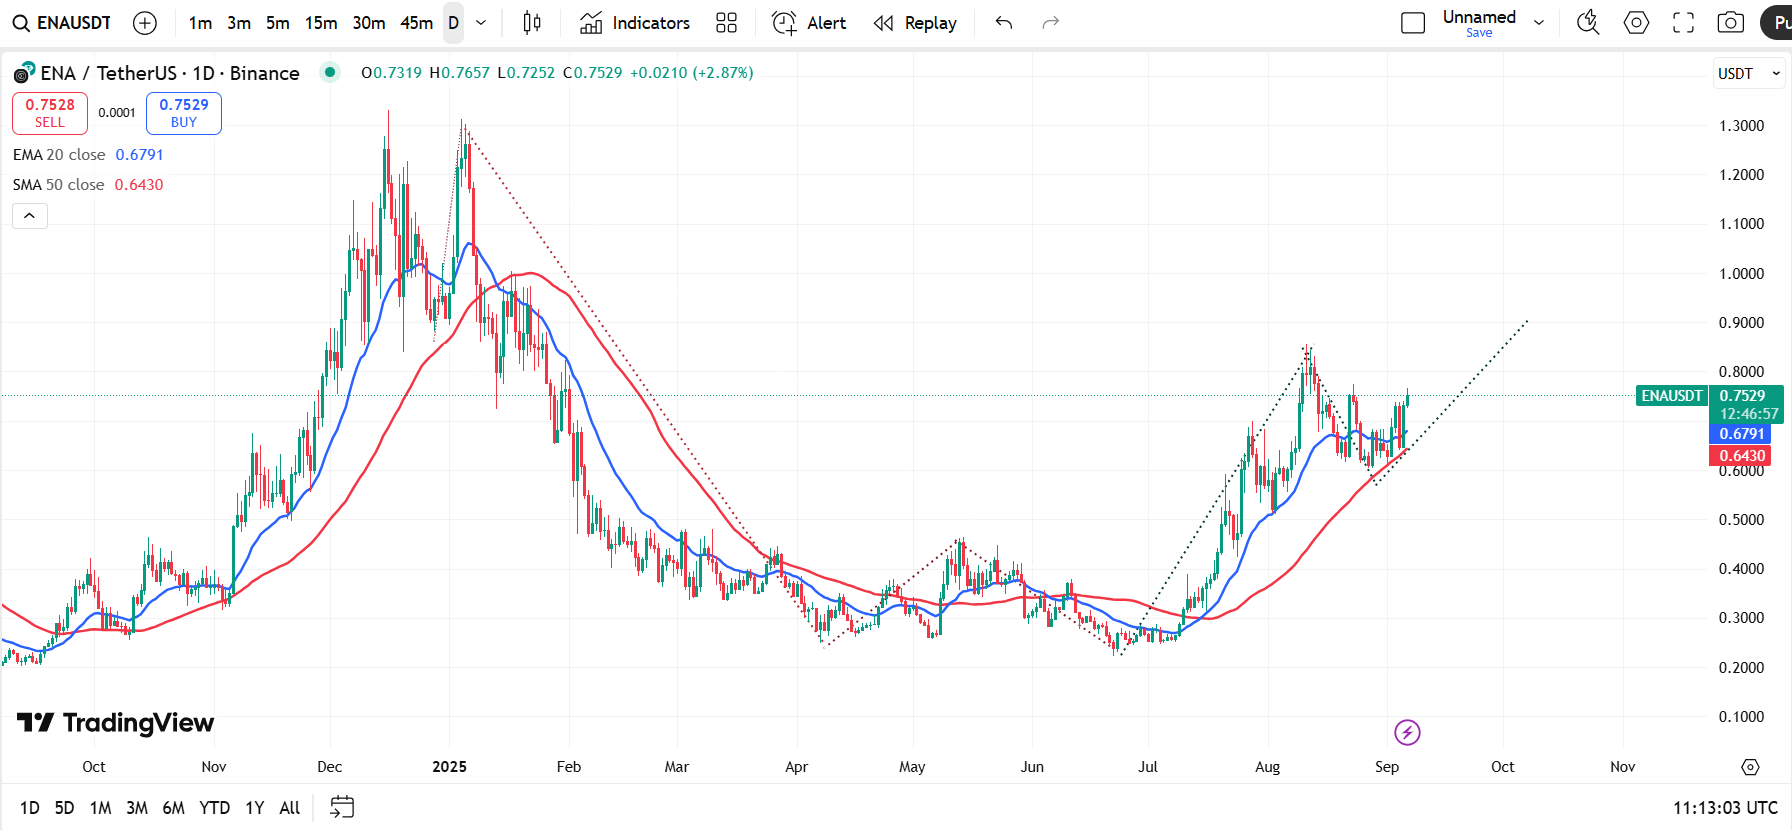Expand the layout name dropdown arrow
Viewport: 1792px width, 830px height.
coord(1539,23)
